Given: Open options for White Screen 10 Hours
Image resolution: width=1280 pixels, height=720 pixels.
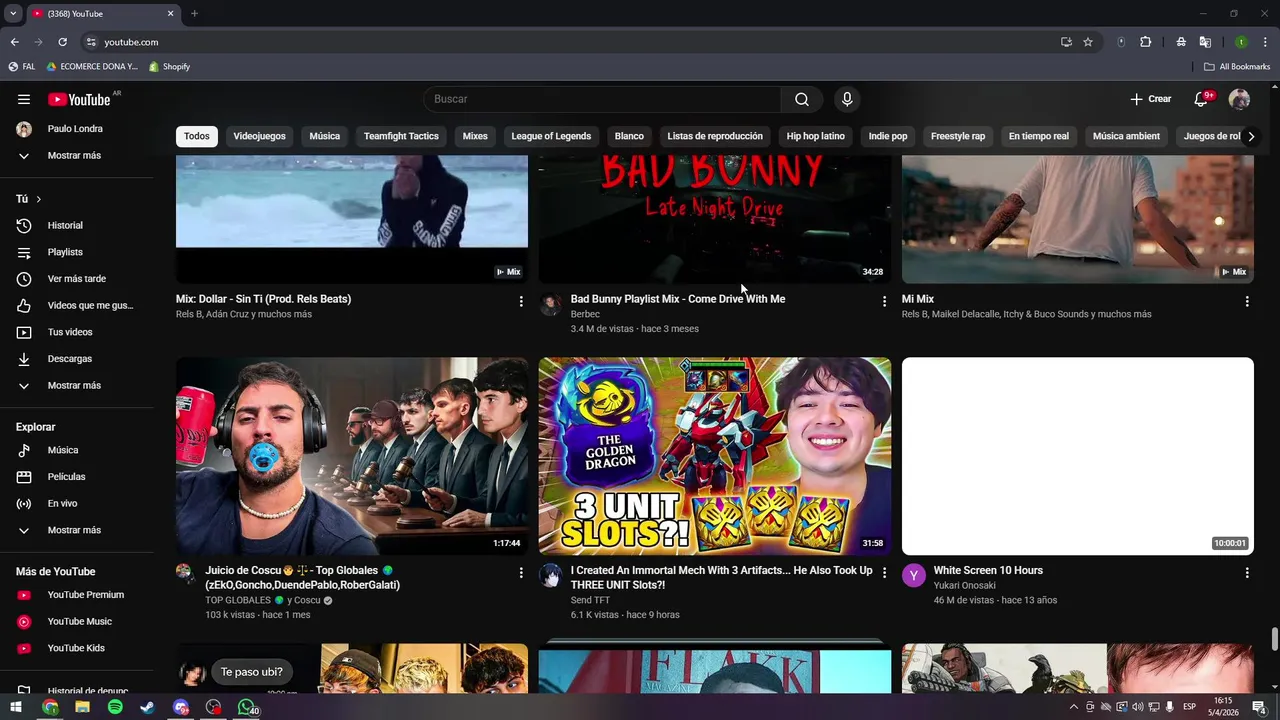Looking at the screenshot, I should pos(1247,573).
